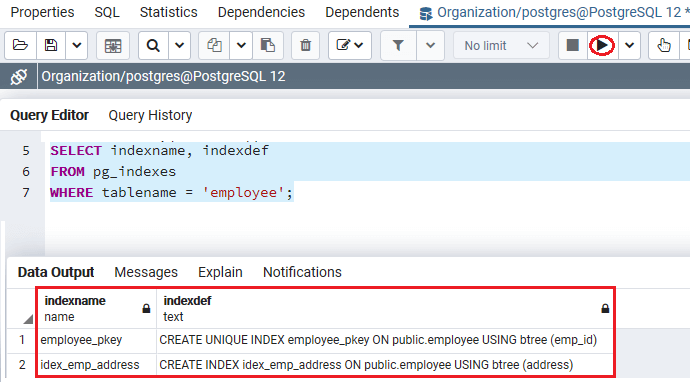Switch to Properties tab
This screenshot has height=382, width=690.
point(42,12)
